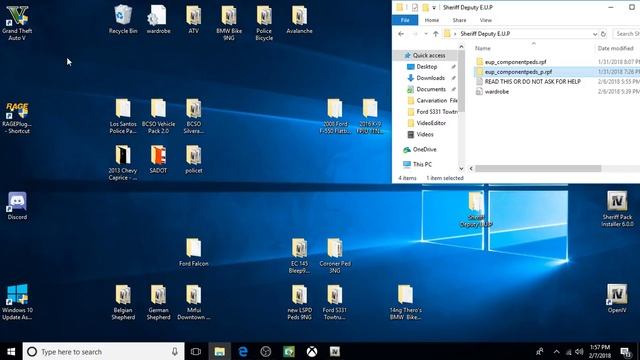Open the Quick Access Toolbar customize dropdown
640x360 pixels.
click(434, 7)
